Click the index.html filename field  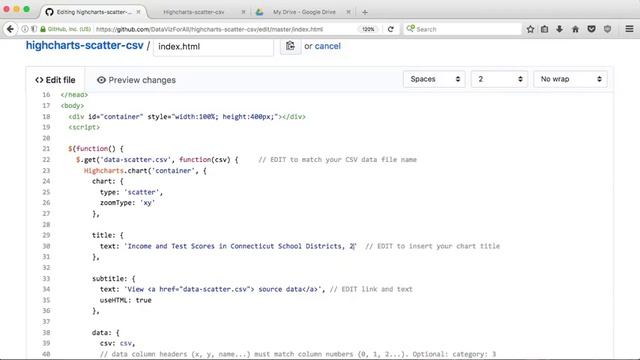click(213, 47)
